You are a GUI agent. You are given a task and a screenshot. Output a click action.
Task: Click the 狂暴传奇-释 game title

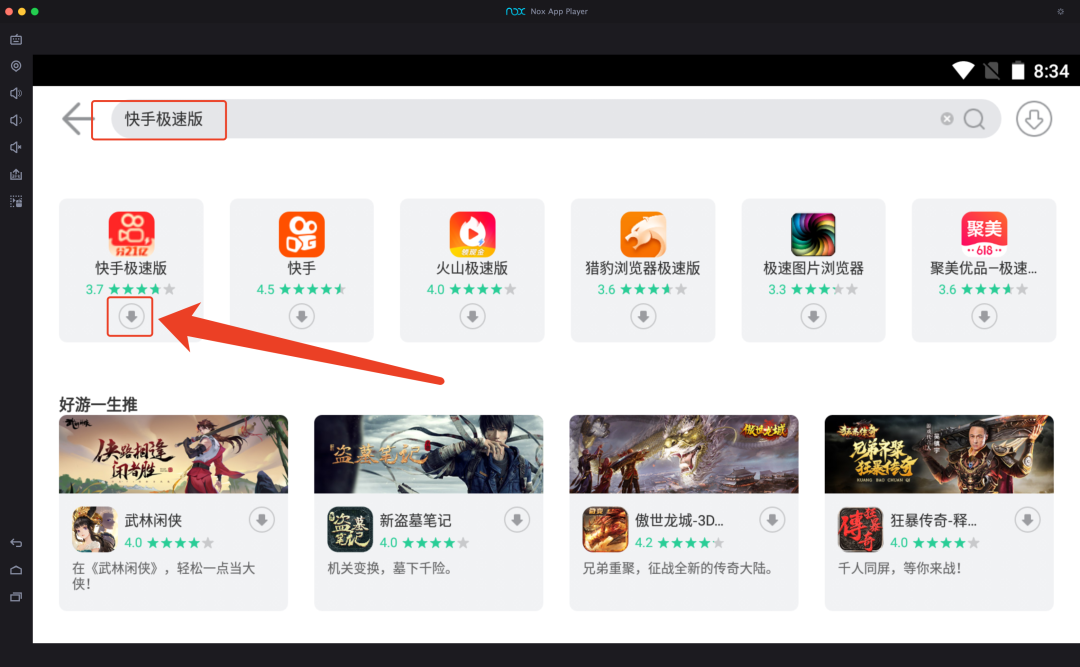(x=933, y=521)
